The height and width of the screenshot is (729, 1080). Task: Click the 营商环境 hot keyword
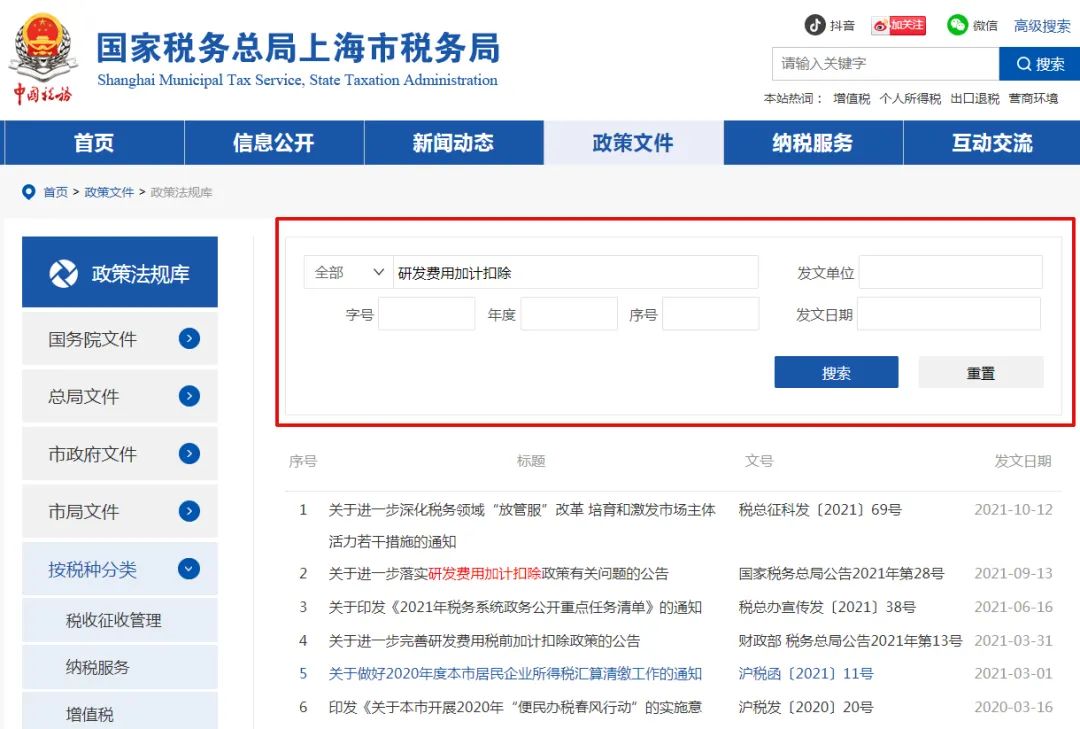(x=1033, y=99)
